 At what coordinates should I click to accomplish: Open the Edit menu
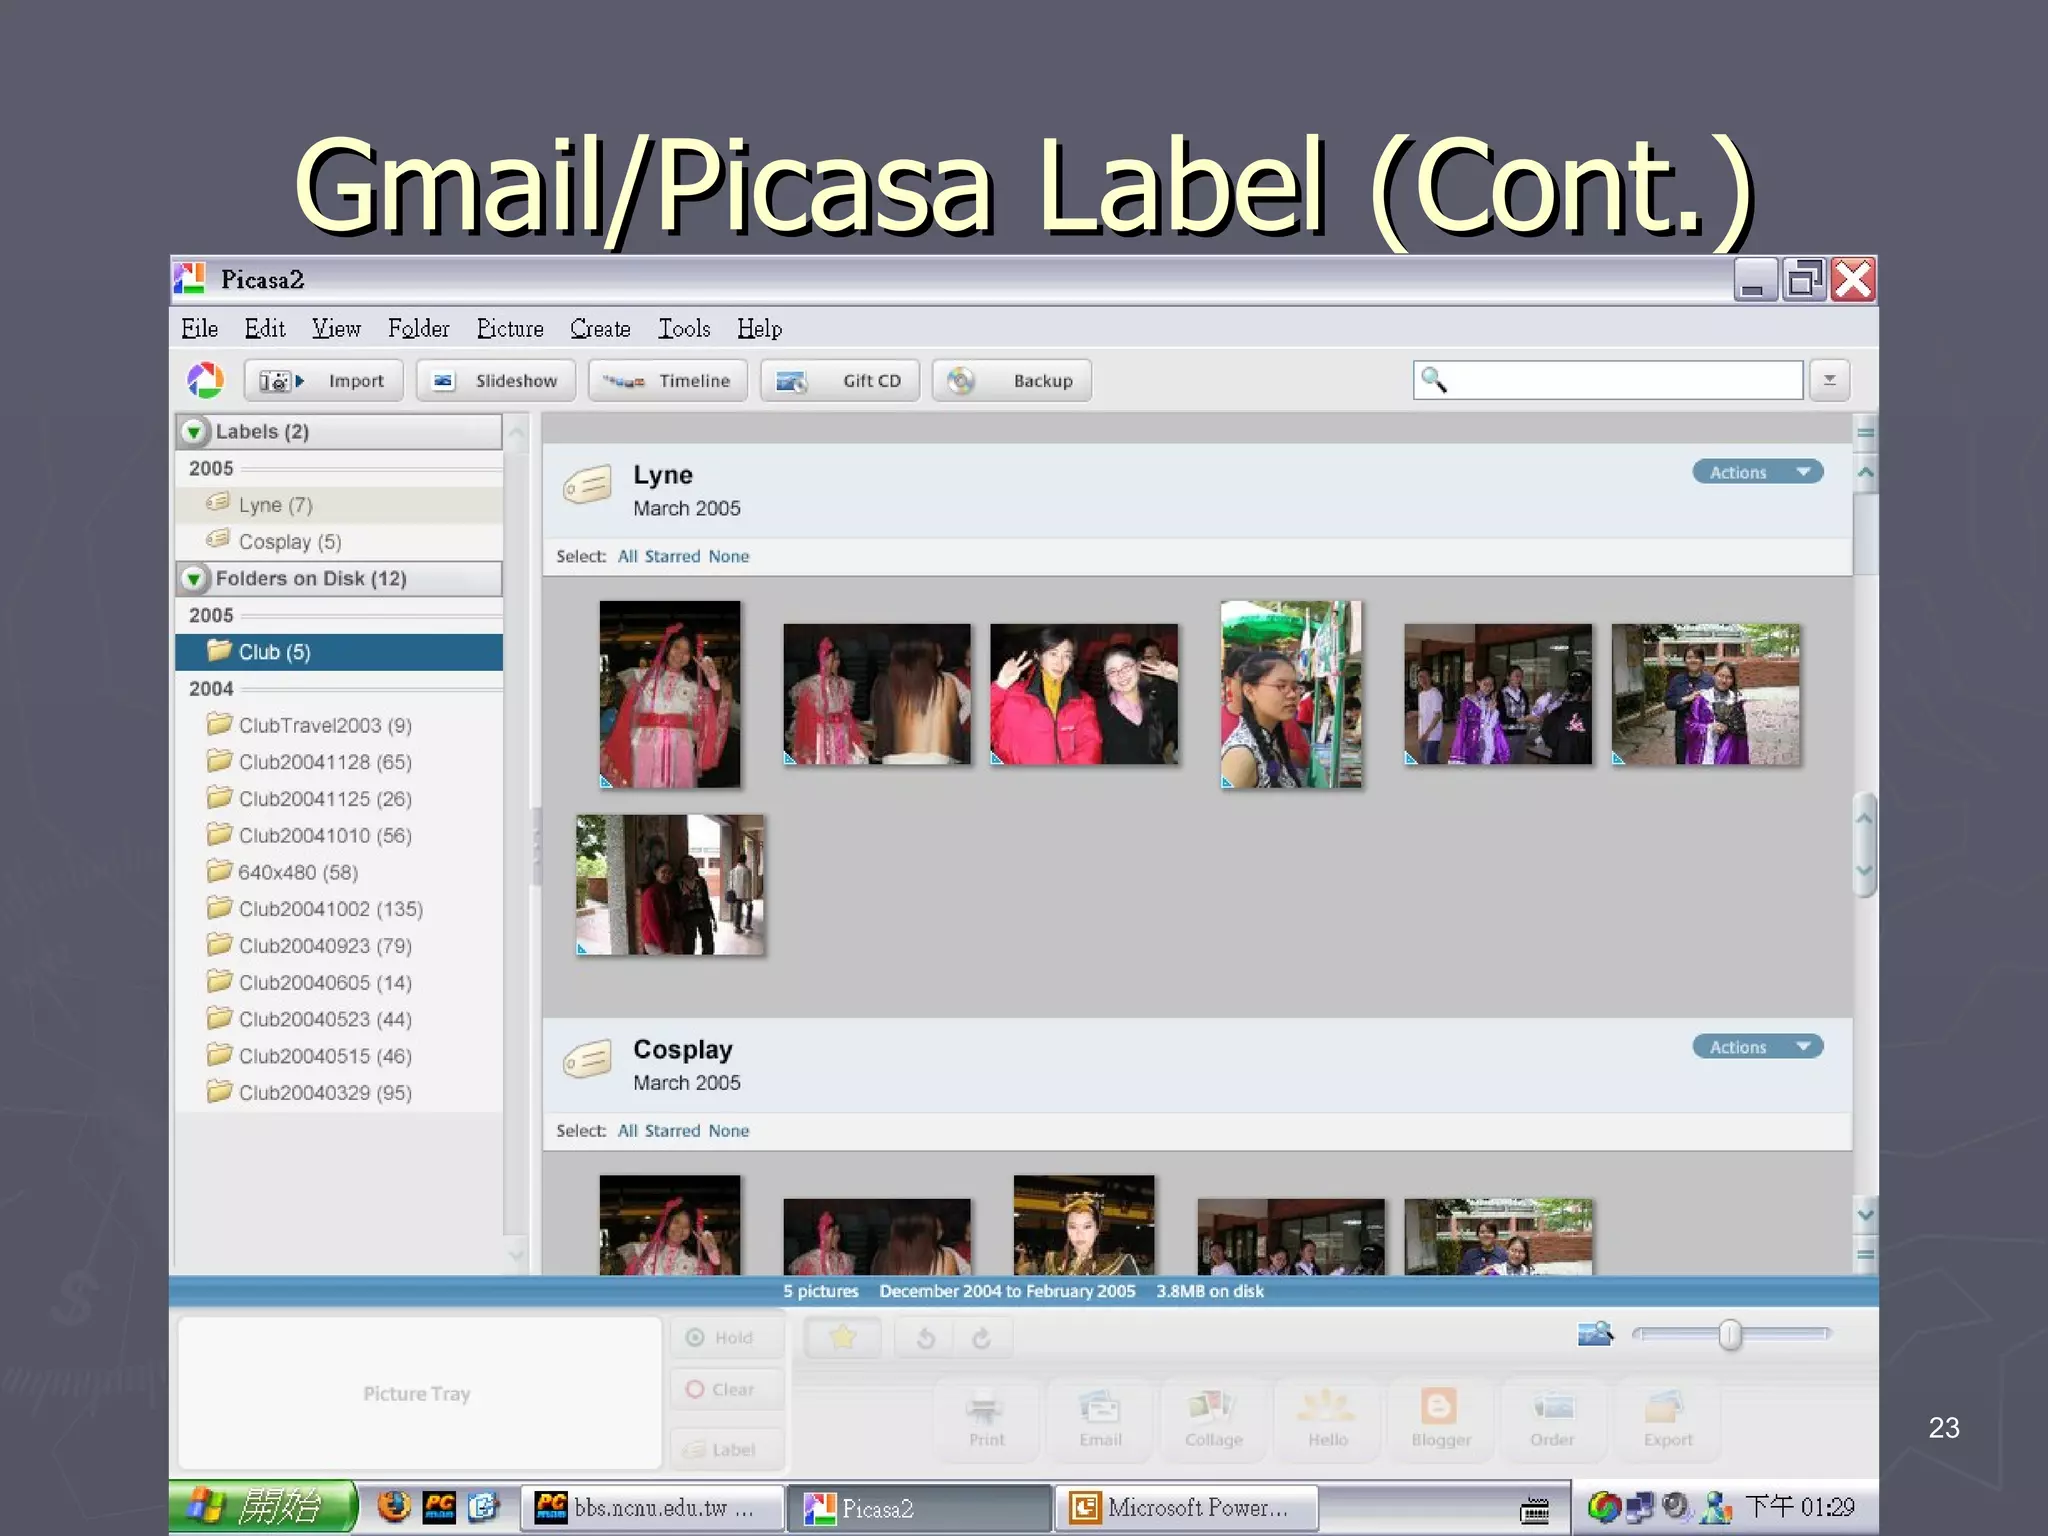(264, 329)
